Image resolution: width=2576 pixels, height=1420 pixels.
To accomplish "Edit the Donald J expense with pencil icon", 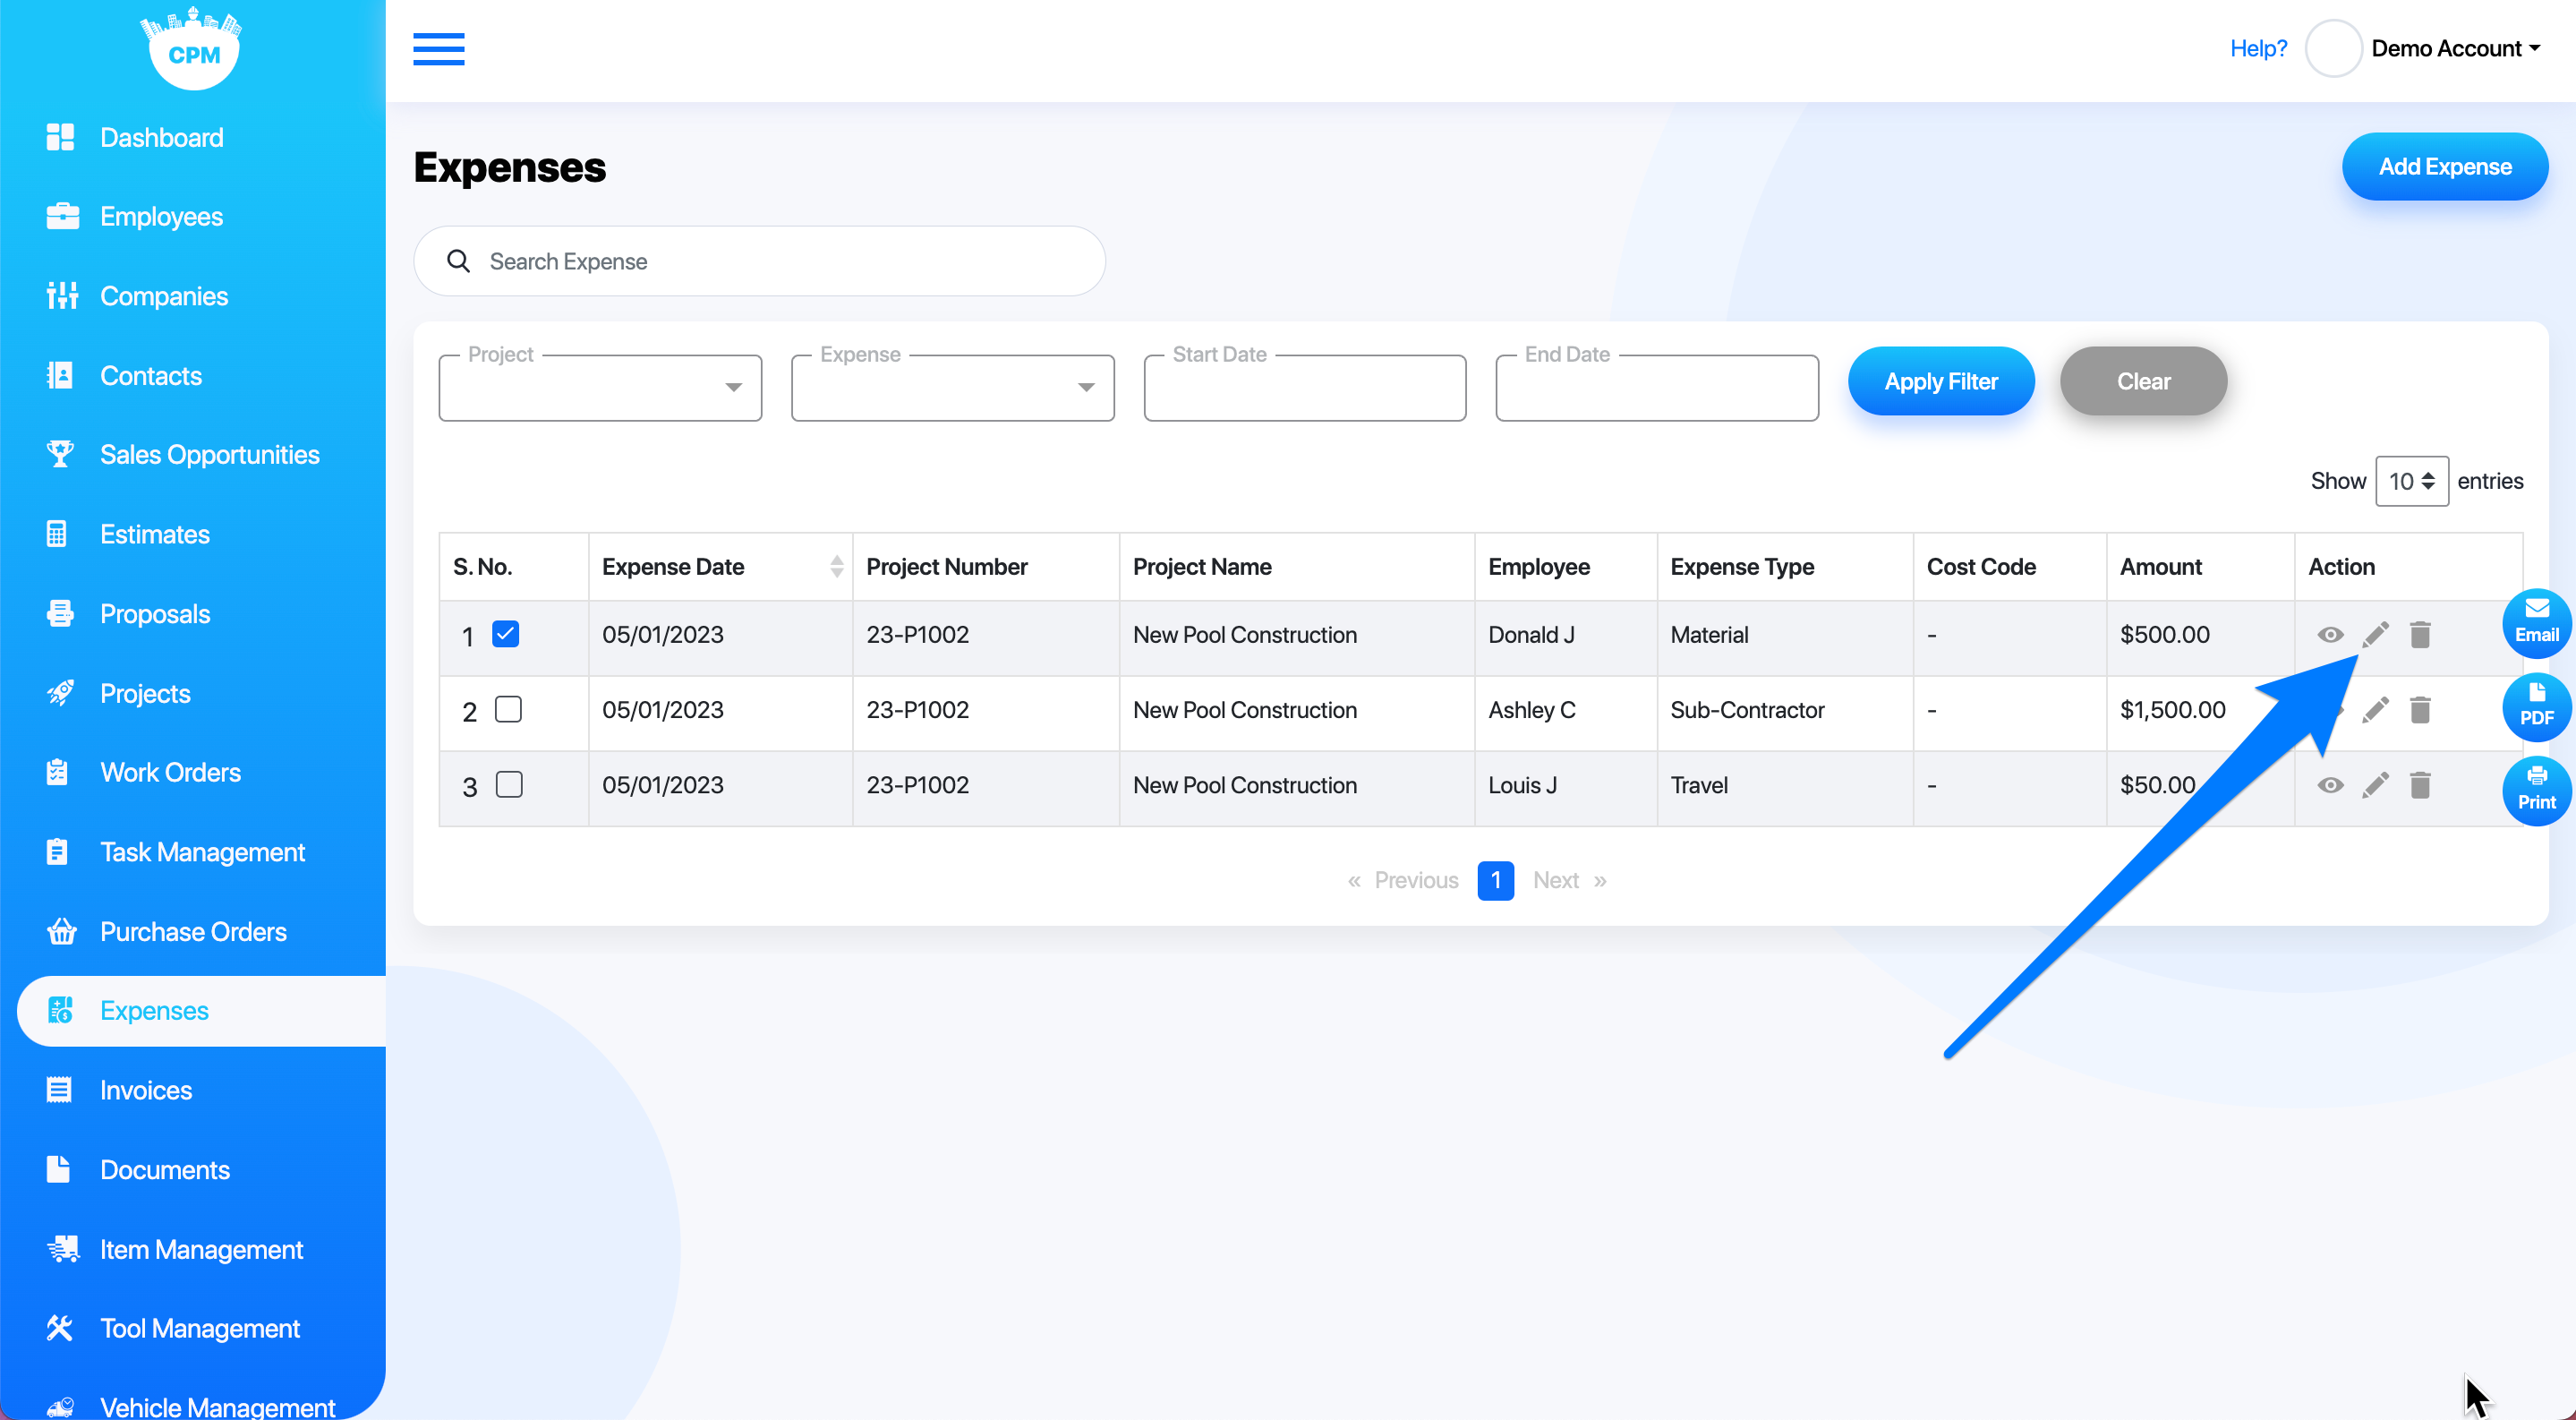I will tap(2375, 634).
